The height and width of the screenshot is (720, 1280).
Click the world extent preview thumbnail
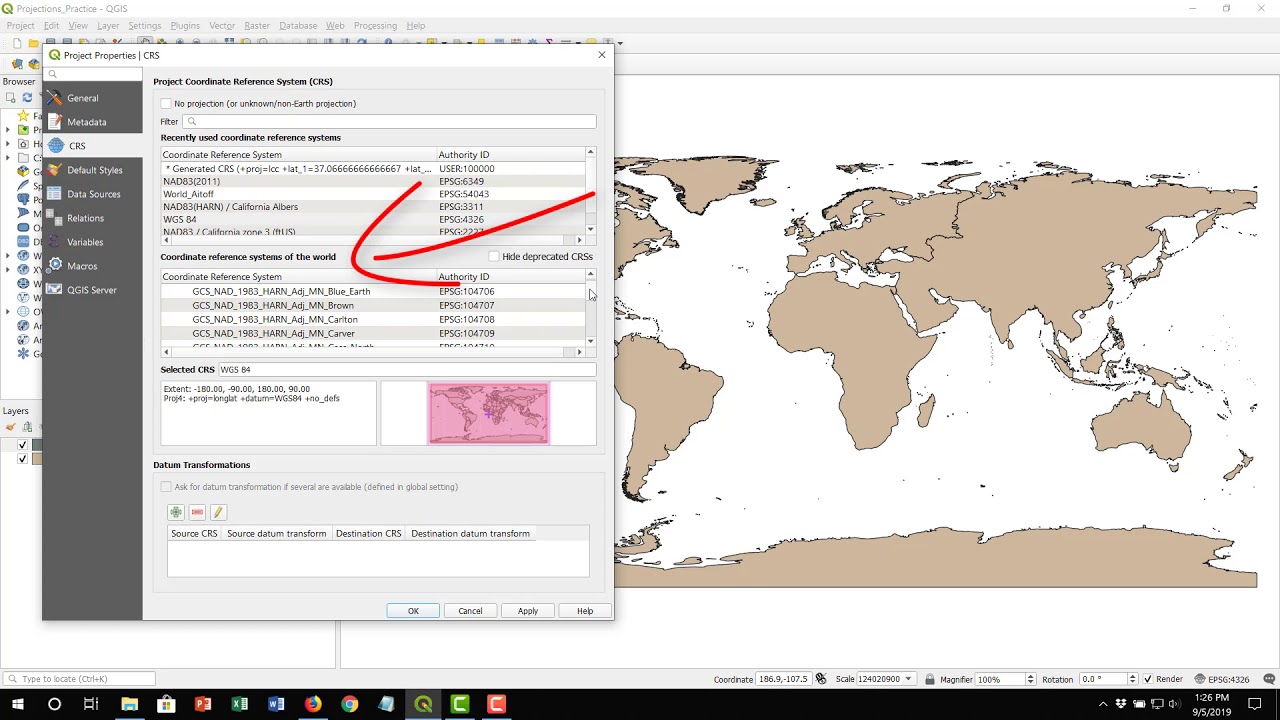[489, 413]
